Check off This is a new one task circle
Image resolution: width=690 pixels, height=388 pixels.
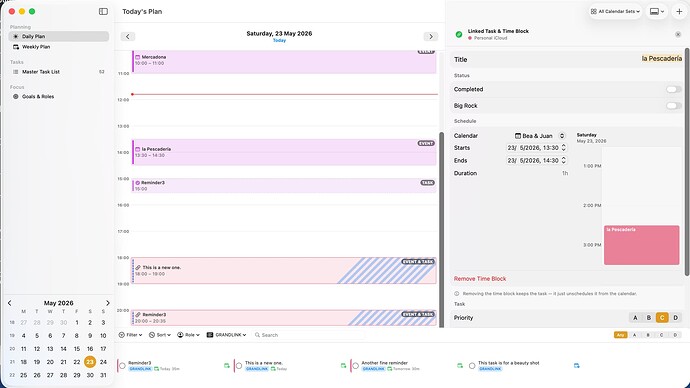click(239, 366)
